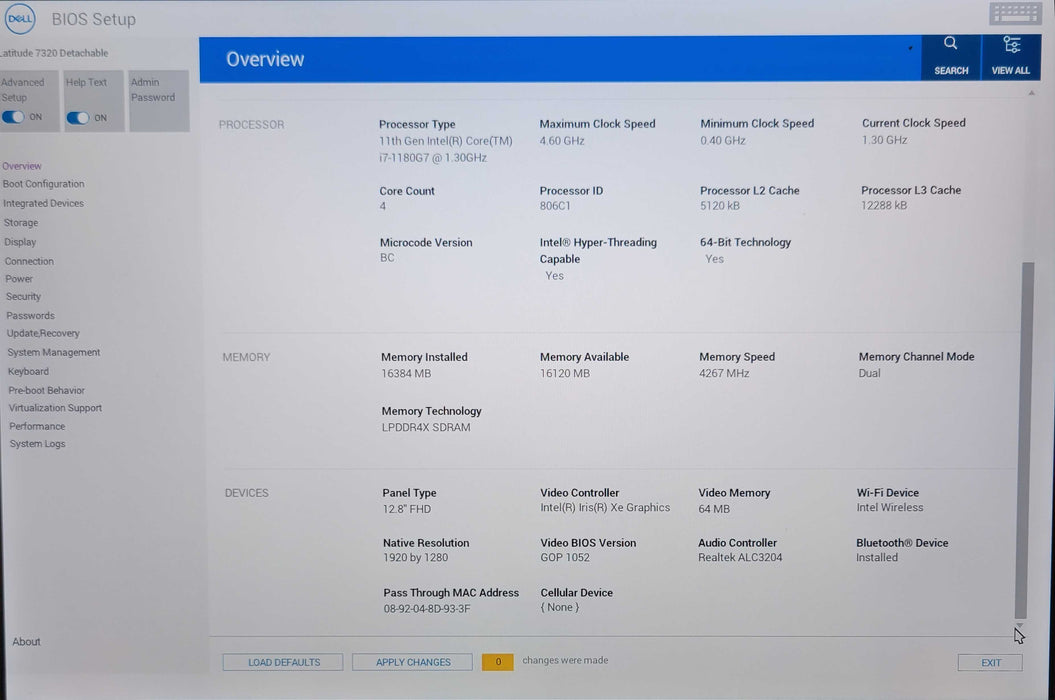Click the Audio Controller Realtek ALC3204 value

[x=740, y=557]
